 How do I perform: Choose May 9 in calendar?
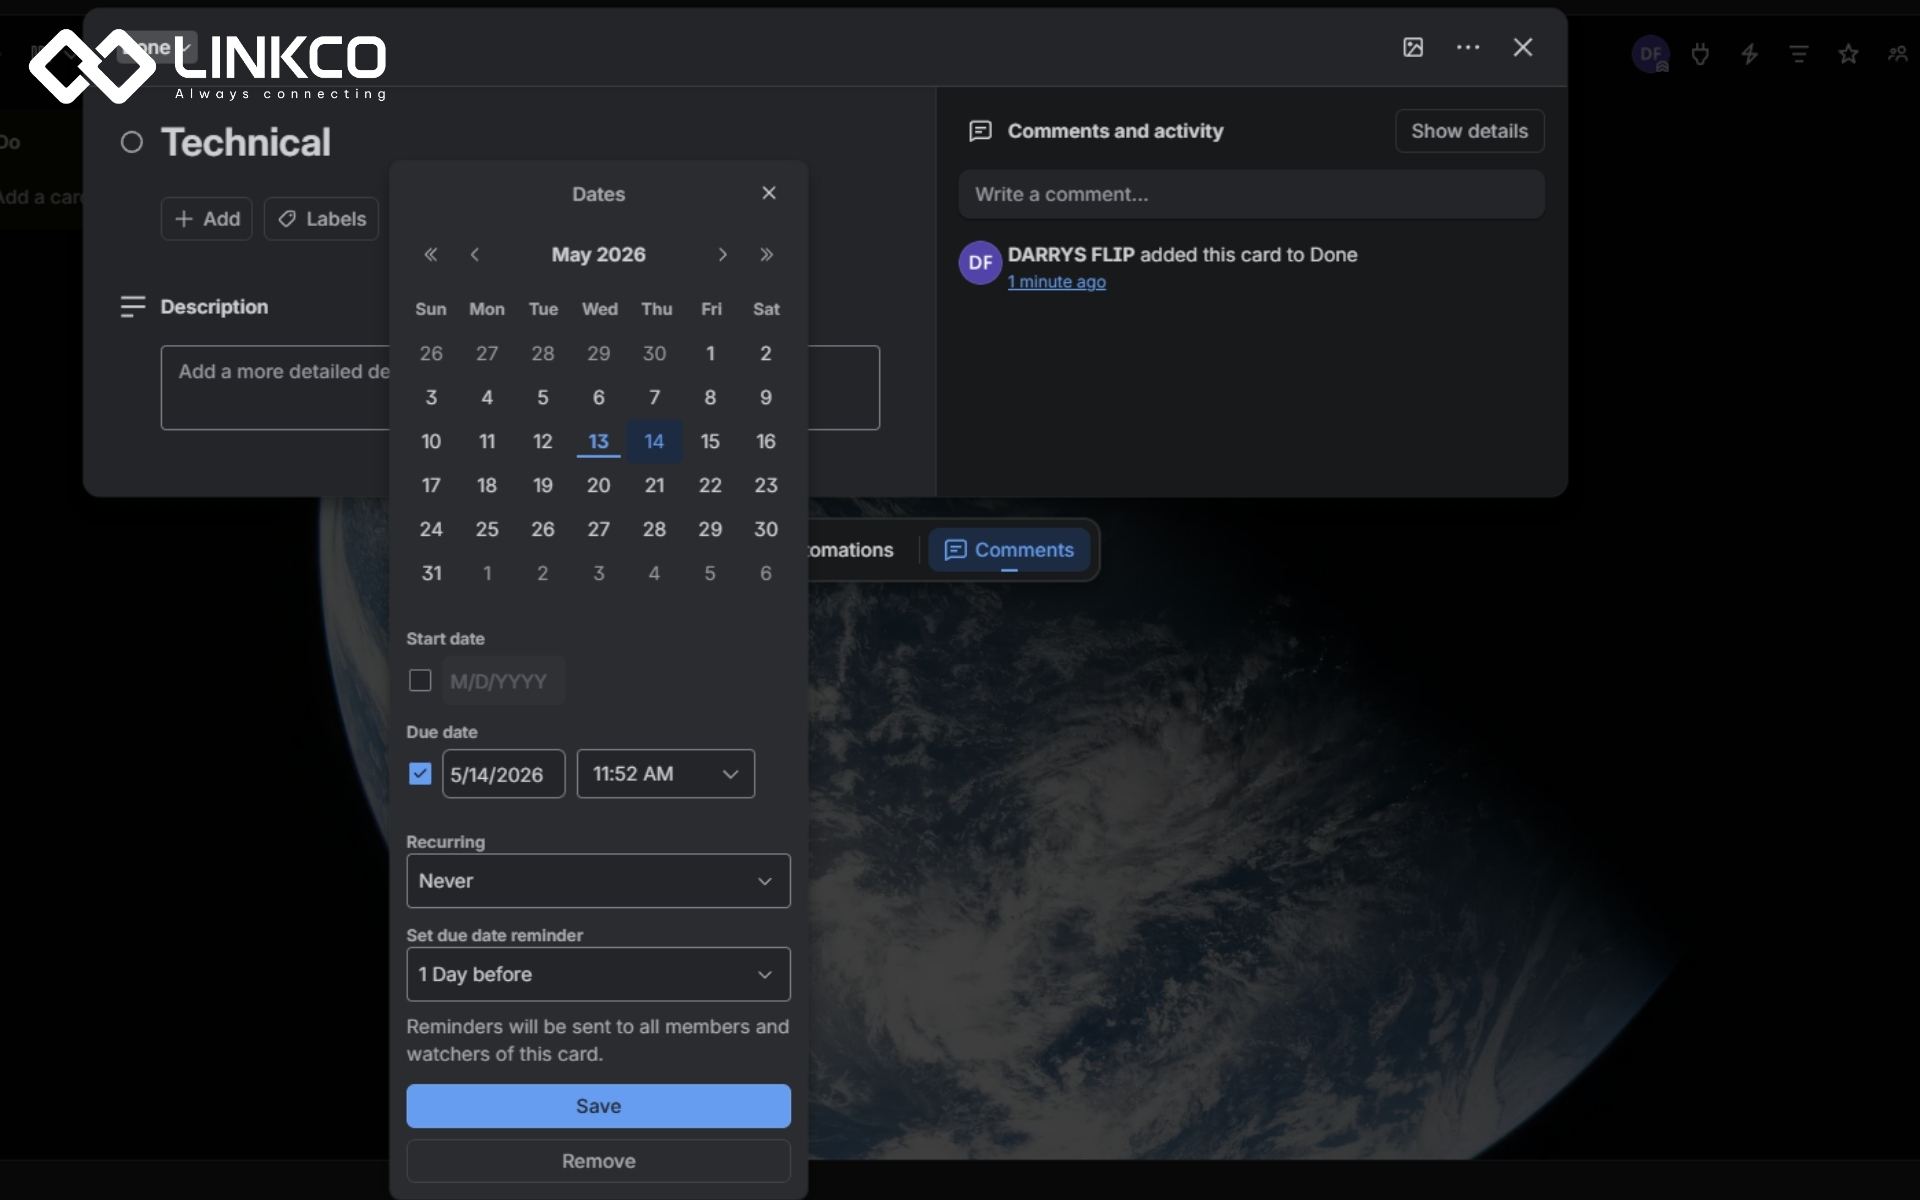tap(766, 397)
